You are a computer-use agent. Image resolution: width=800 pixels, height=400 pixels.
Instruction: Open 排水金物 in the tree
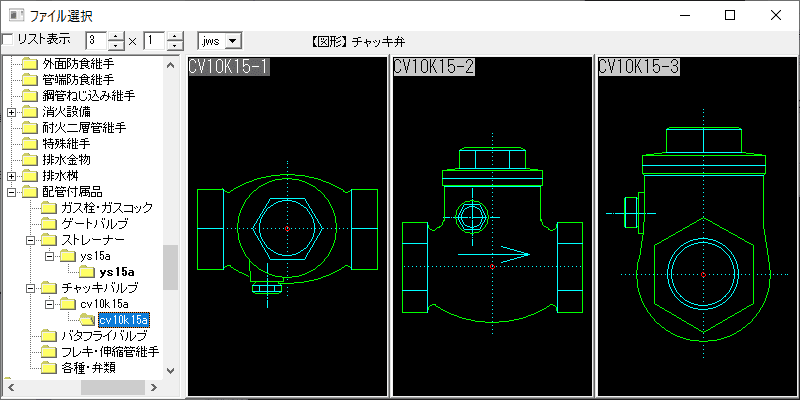[66, 160]
